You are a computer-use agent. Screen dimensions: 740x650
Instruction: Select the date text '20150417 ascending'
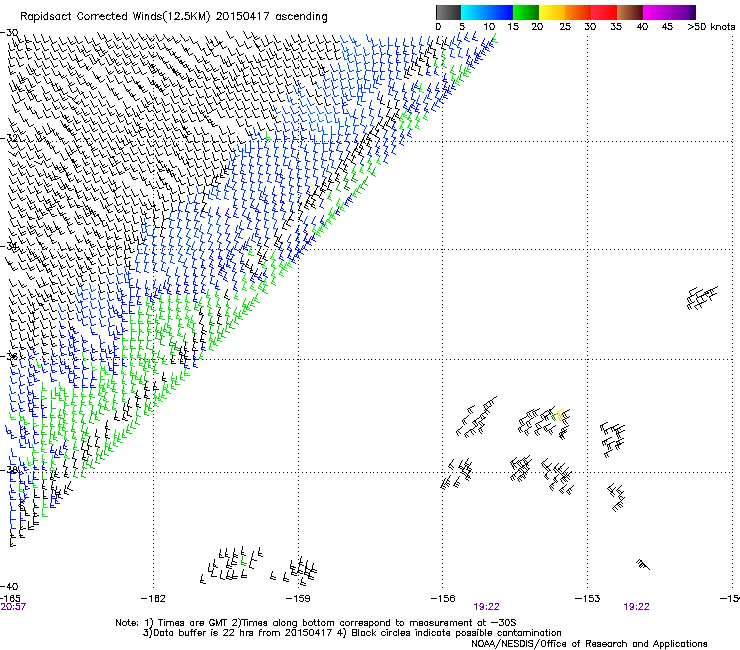pos(271,17)
